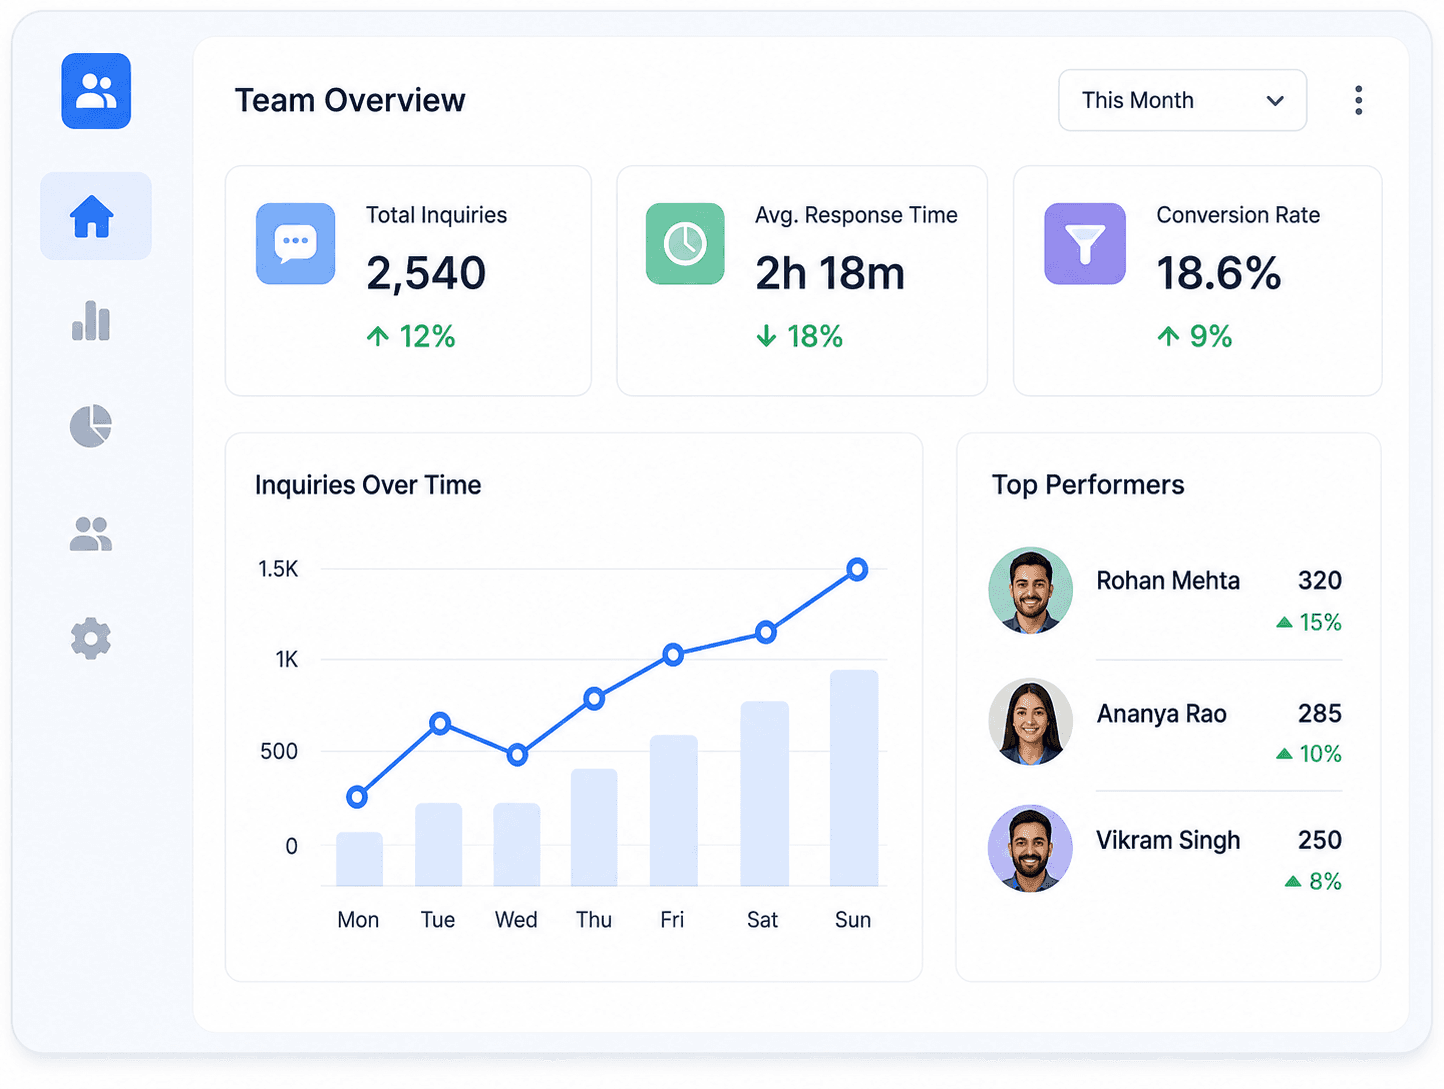Click the Avg. Response Time clock icon
The height and width of the screenshot is (1089, 1444).
pyautogui.click(x=685, y=244)
